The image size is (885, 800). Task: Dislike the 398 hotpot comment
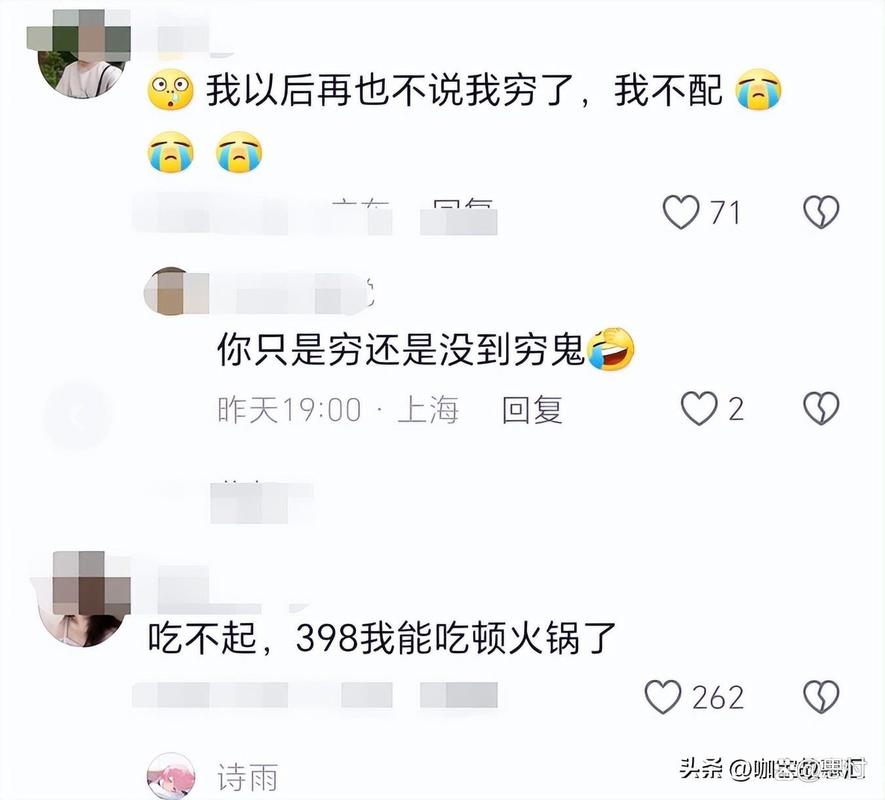pos(821,697)
